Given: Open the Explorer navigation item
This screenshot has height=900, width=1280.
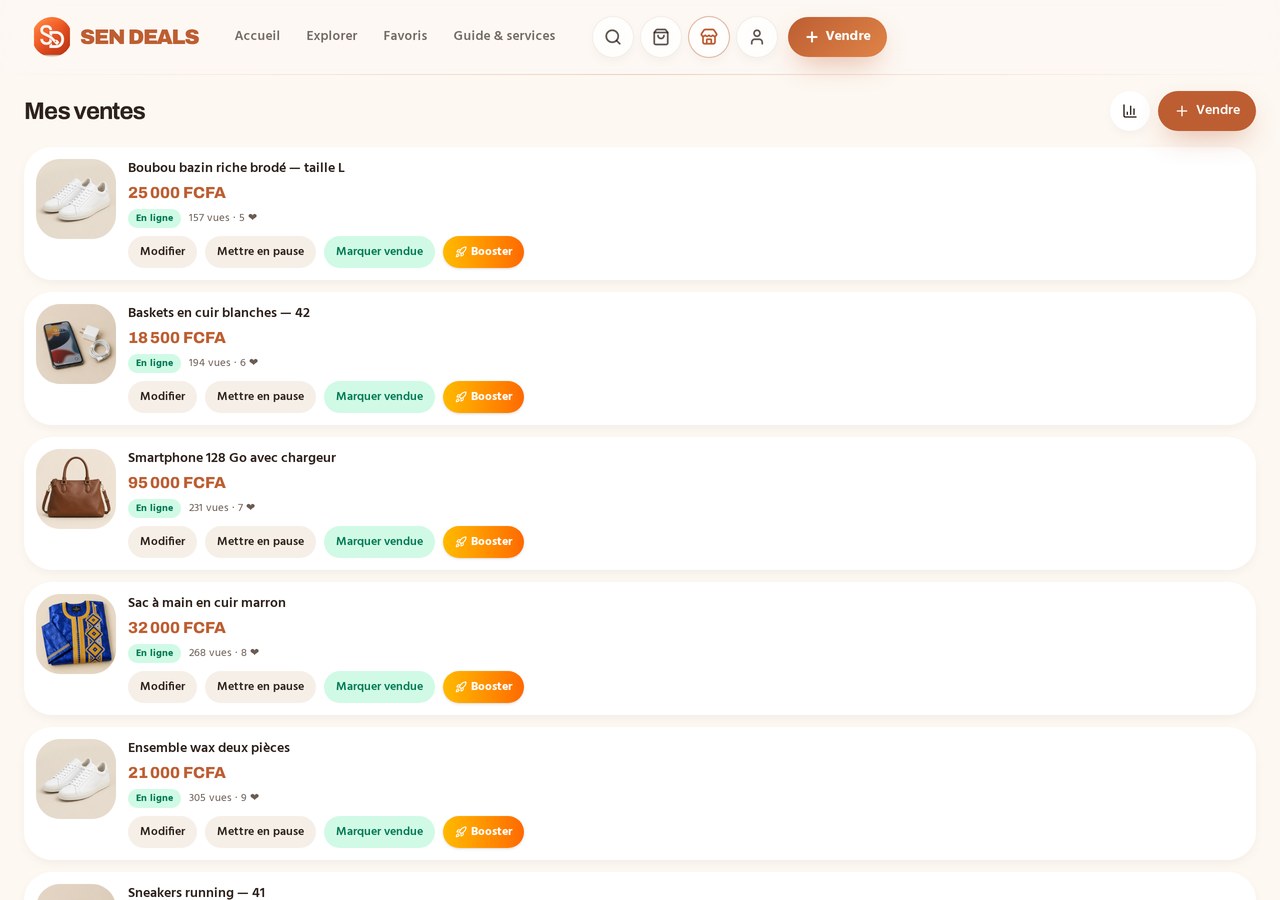Looking at the screenshot, I should [332, 36].
